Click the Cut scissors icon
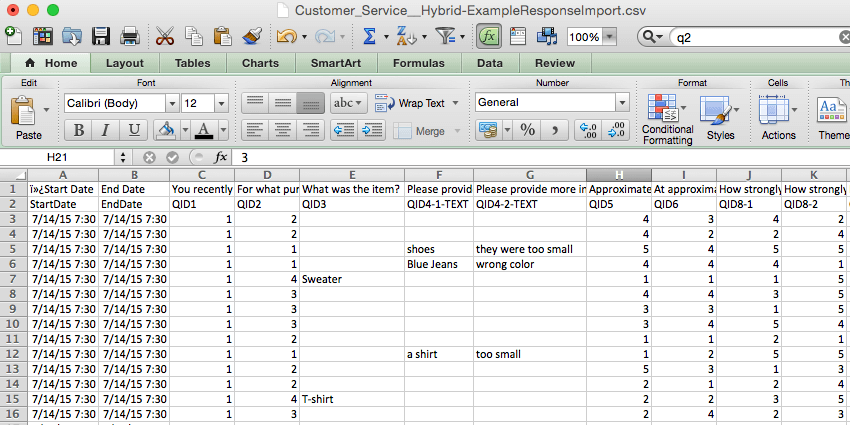850x425 pixels. pos(166,37)
